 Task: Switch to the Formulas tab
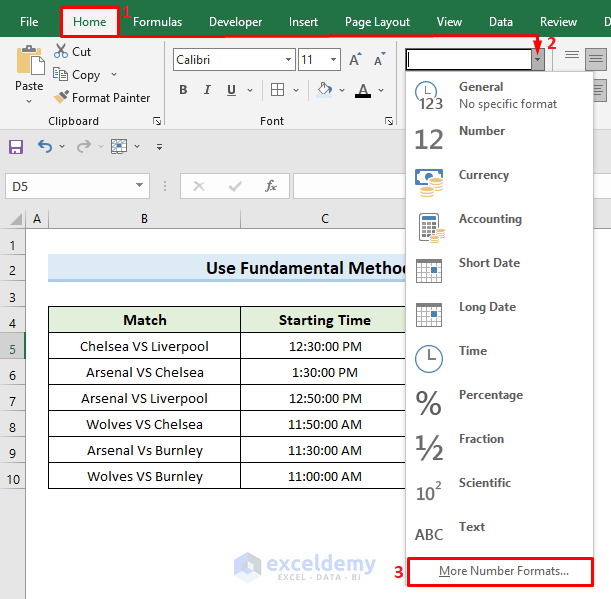158,22
